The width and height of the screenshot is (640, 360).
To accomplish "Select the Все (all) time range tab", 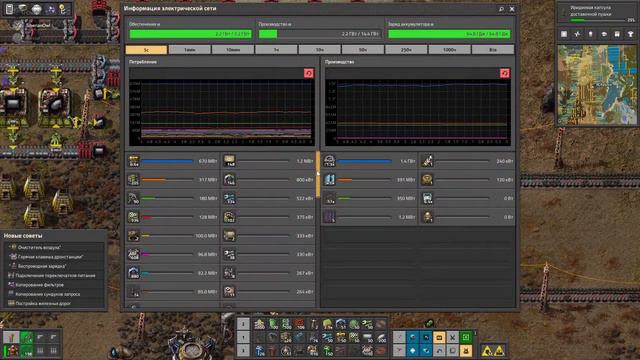I will click(x=493, y=50).
